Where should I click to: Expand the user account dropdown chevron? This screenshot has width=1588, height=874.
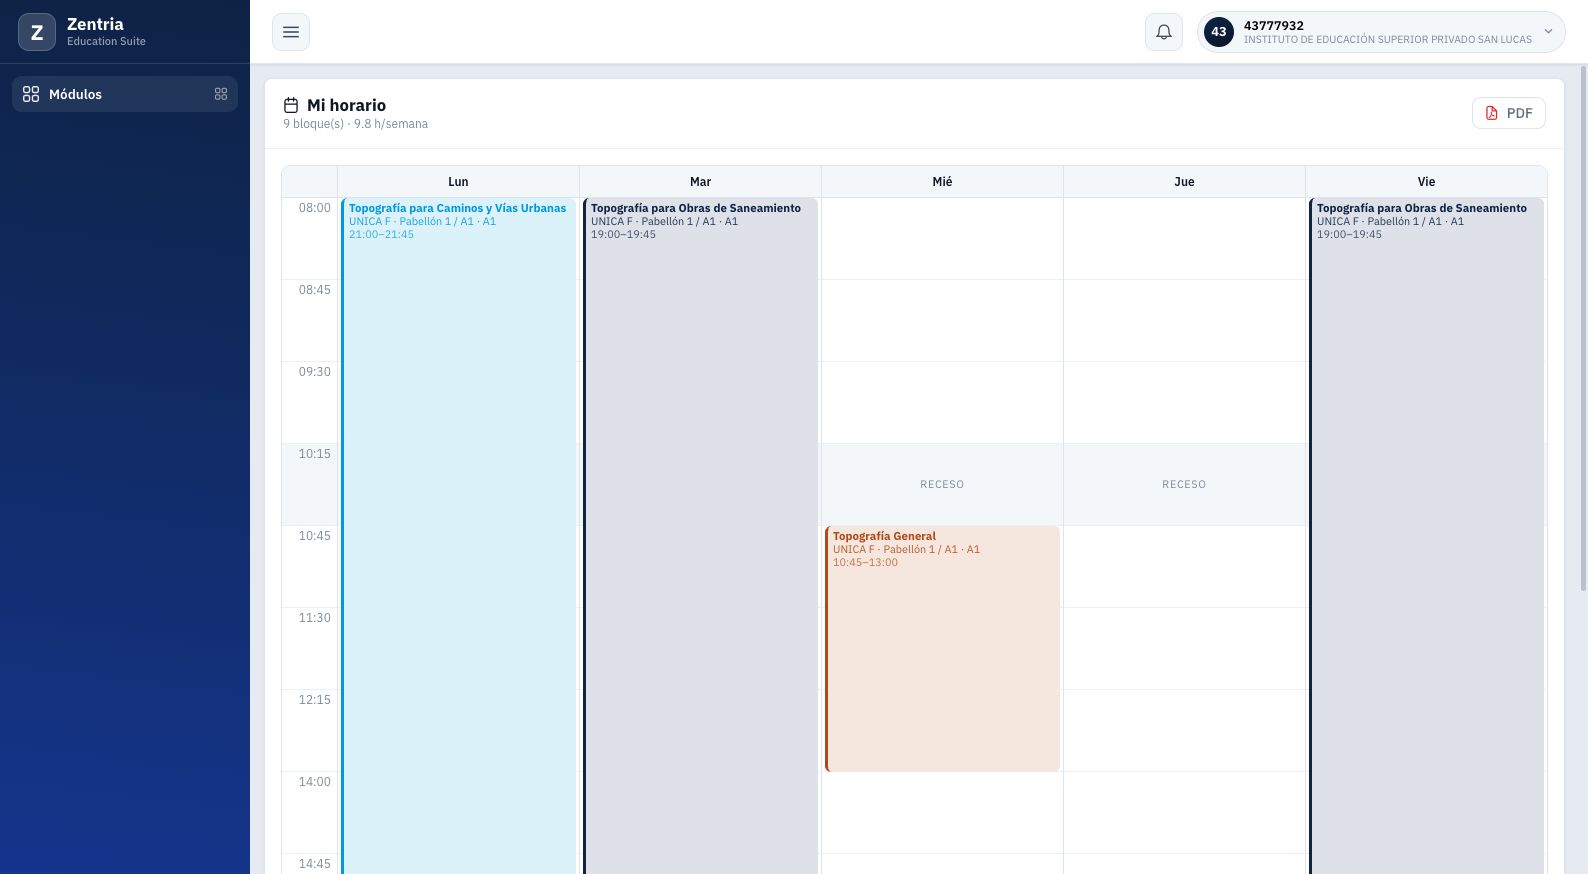[x=1548, y=32]
